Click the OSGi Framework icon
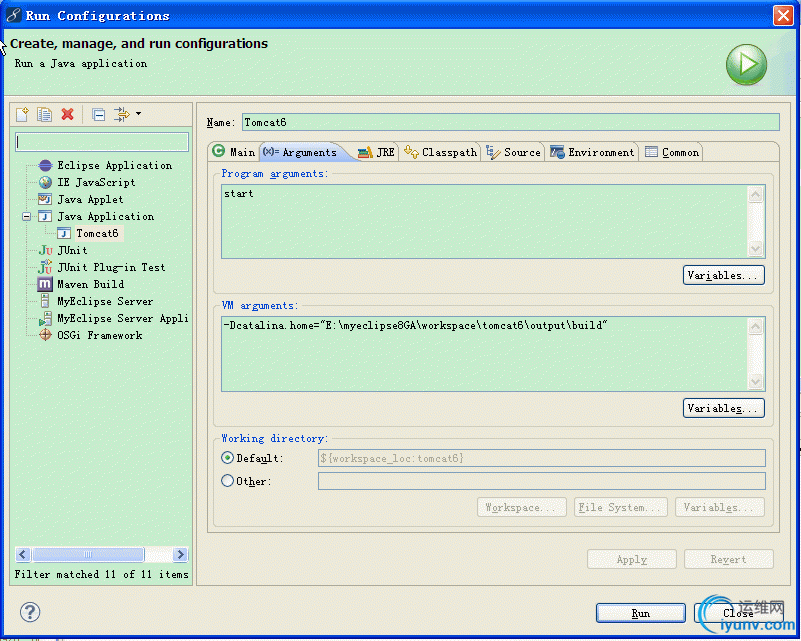This screenshot has height=641, width=801. click(45, 335)
